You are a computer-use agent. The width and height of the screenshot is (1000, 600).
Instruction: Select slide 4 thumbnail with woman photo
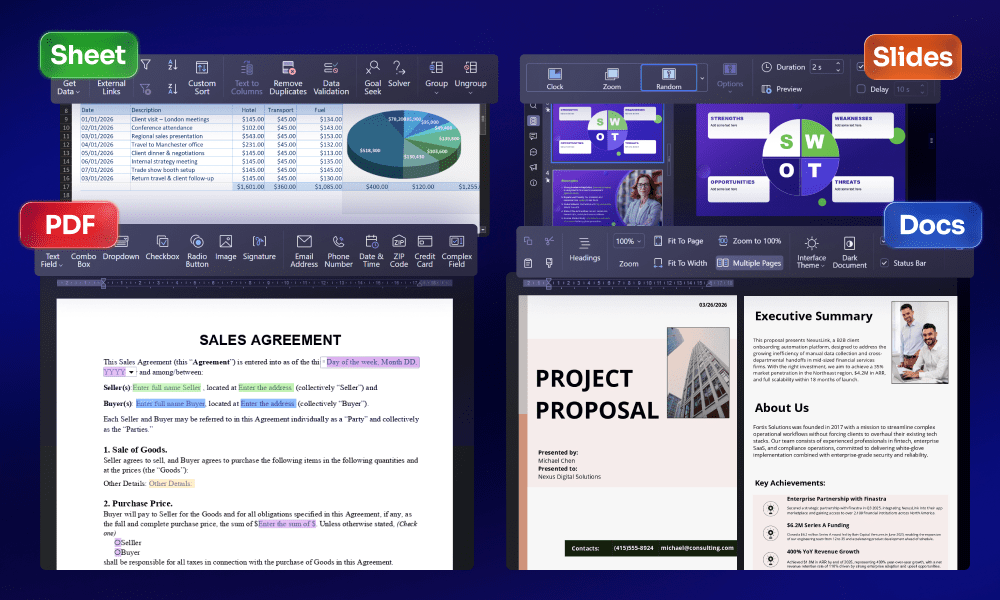tap(608, 196)
